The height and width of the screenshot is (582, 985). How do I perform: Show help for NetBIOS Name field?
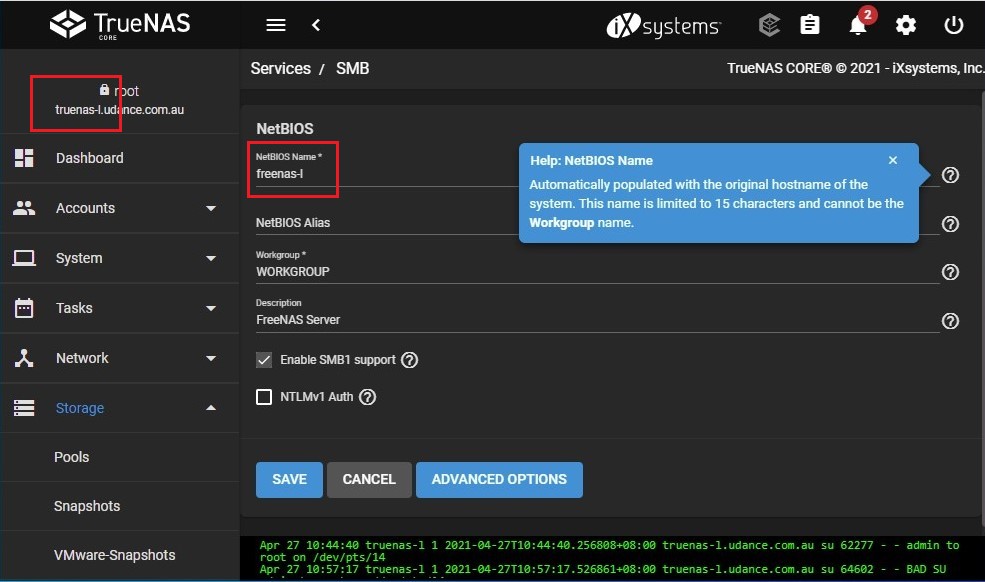950,175
